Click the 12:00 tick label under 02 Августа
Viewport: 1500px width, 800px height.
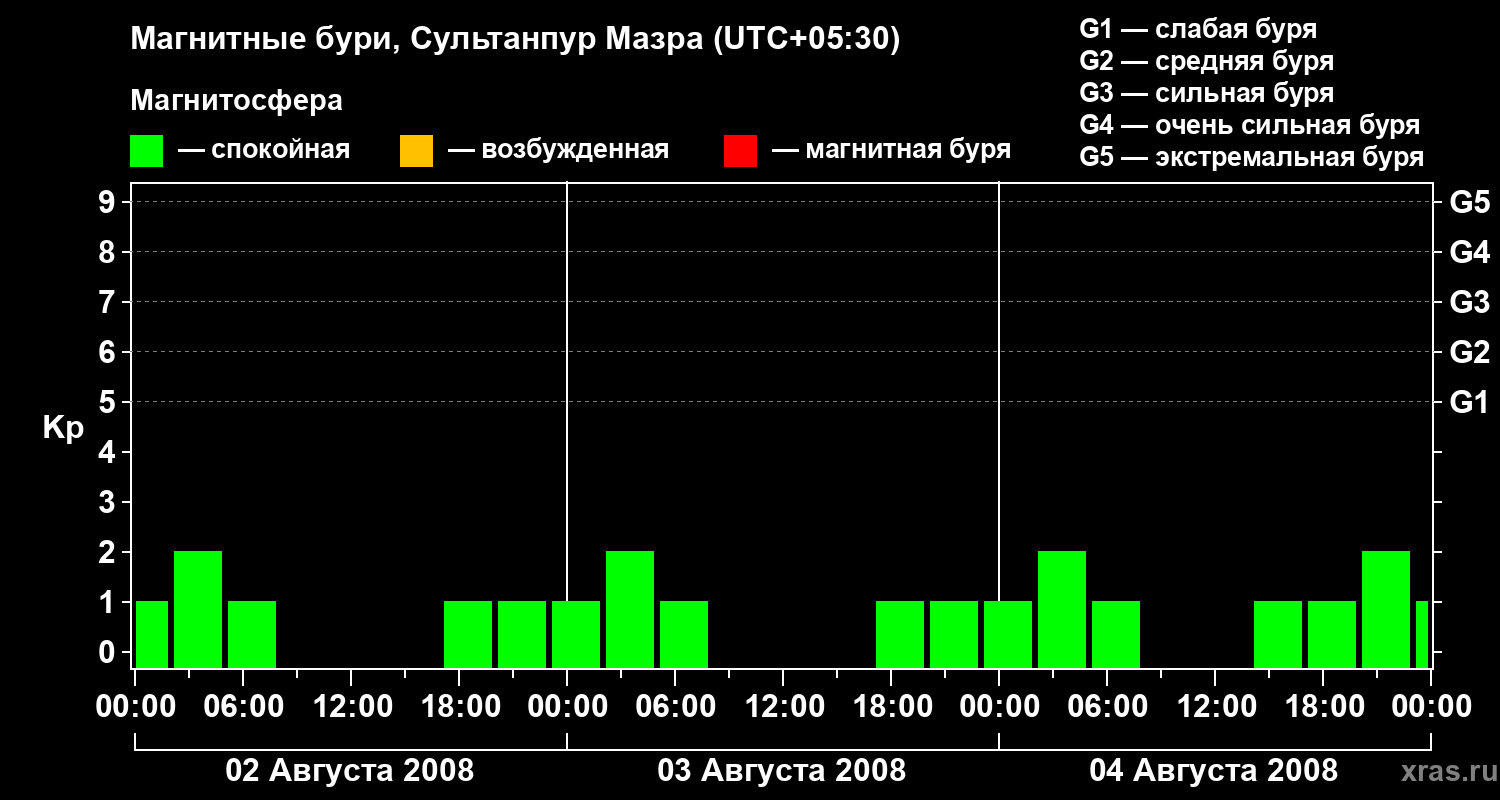pyautogui.click(x=352, y=707)
